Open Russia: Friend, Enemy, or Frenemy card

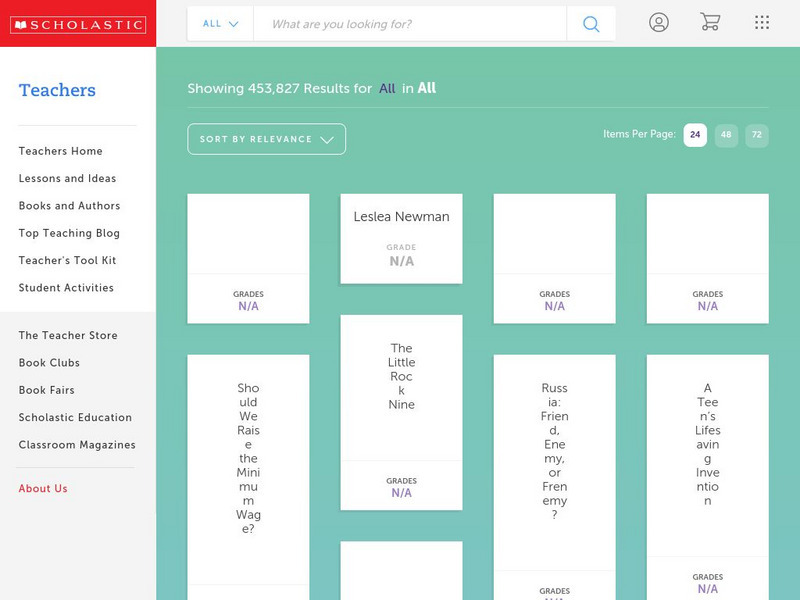[555, 477]
